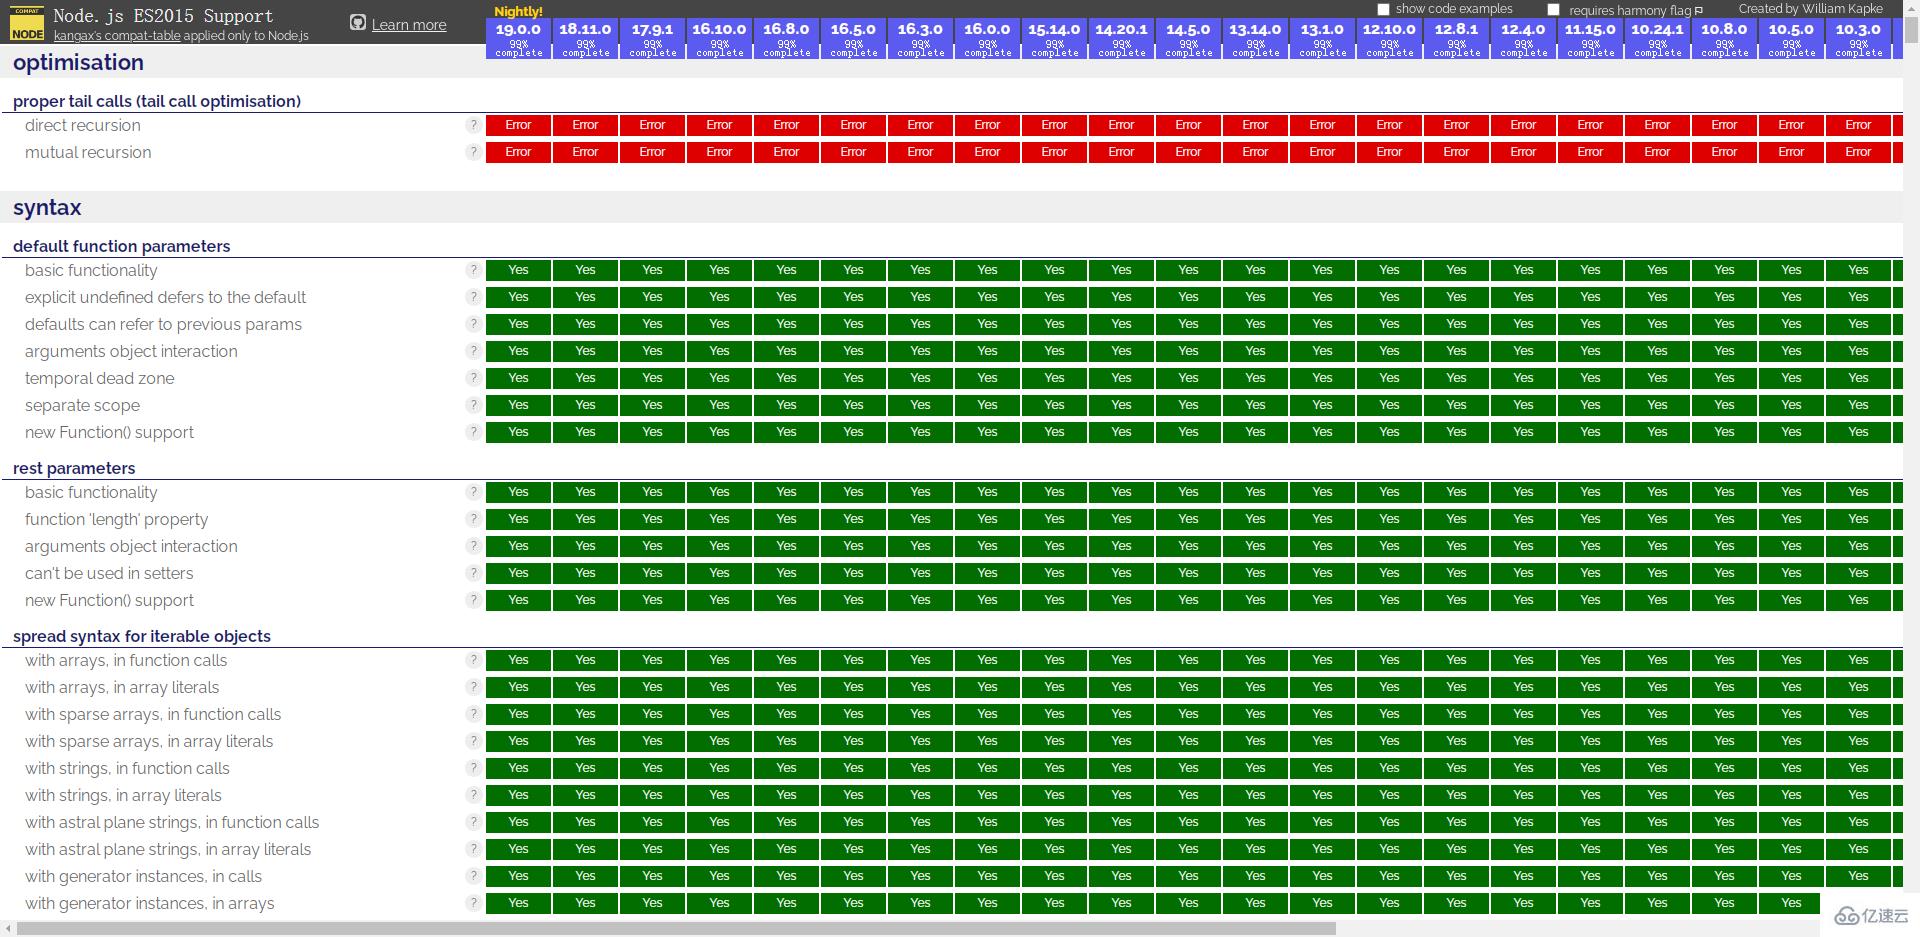This screenshot has width=1920, height=937.
Task: Click the GitHub icon beside Learn more
Action: [x=358, y=23]
